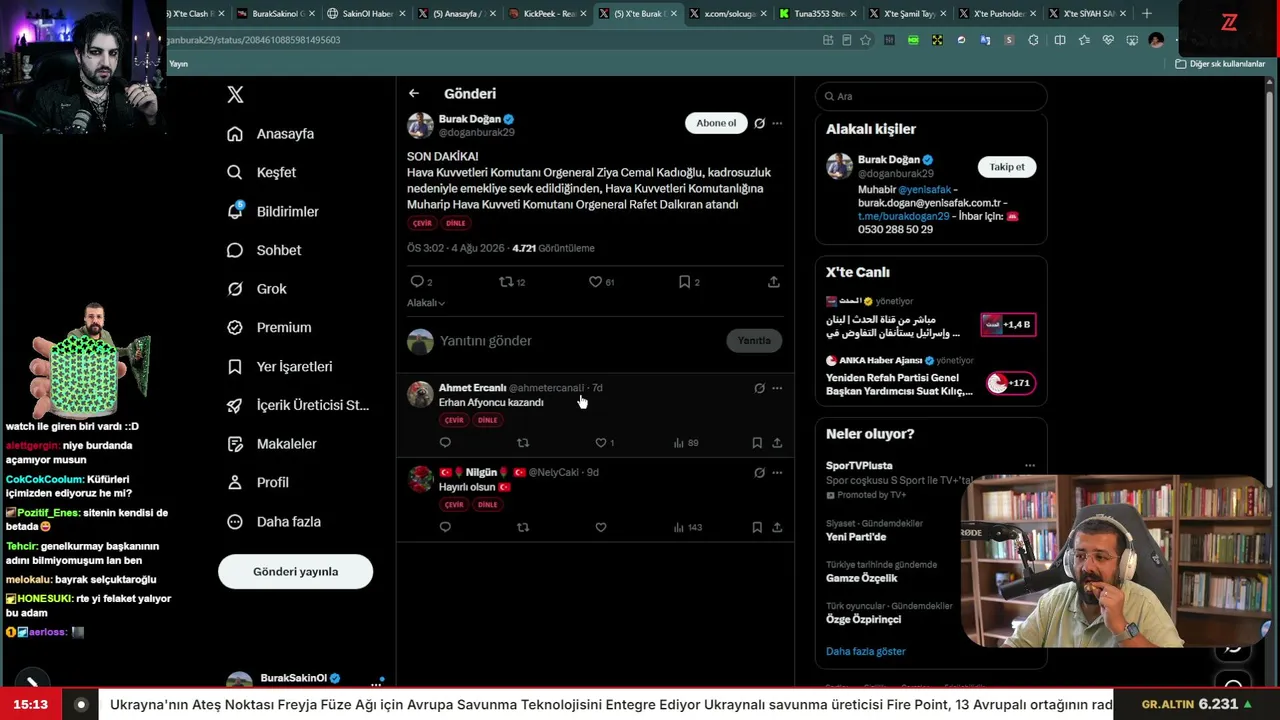Image resolution: width=1280 pixels, height=720 pixels.
Task: Repost Nilgün's reply
Action: [522, 527]
